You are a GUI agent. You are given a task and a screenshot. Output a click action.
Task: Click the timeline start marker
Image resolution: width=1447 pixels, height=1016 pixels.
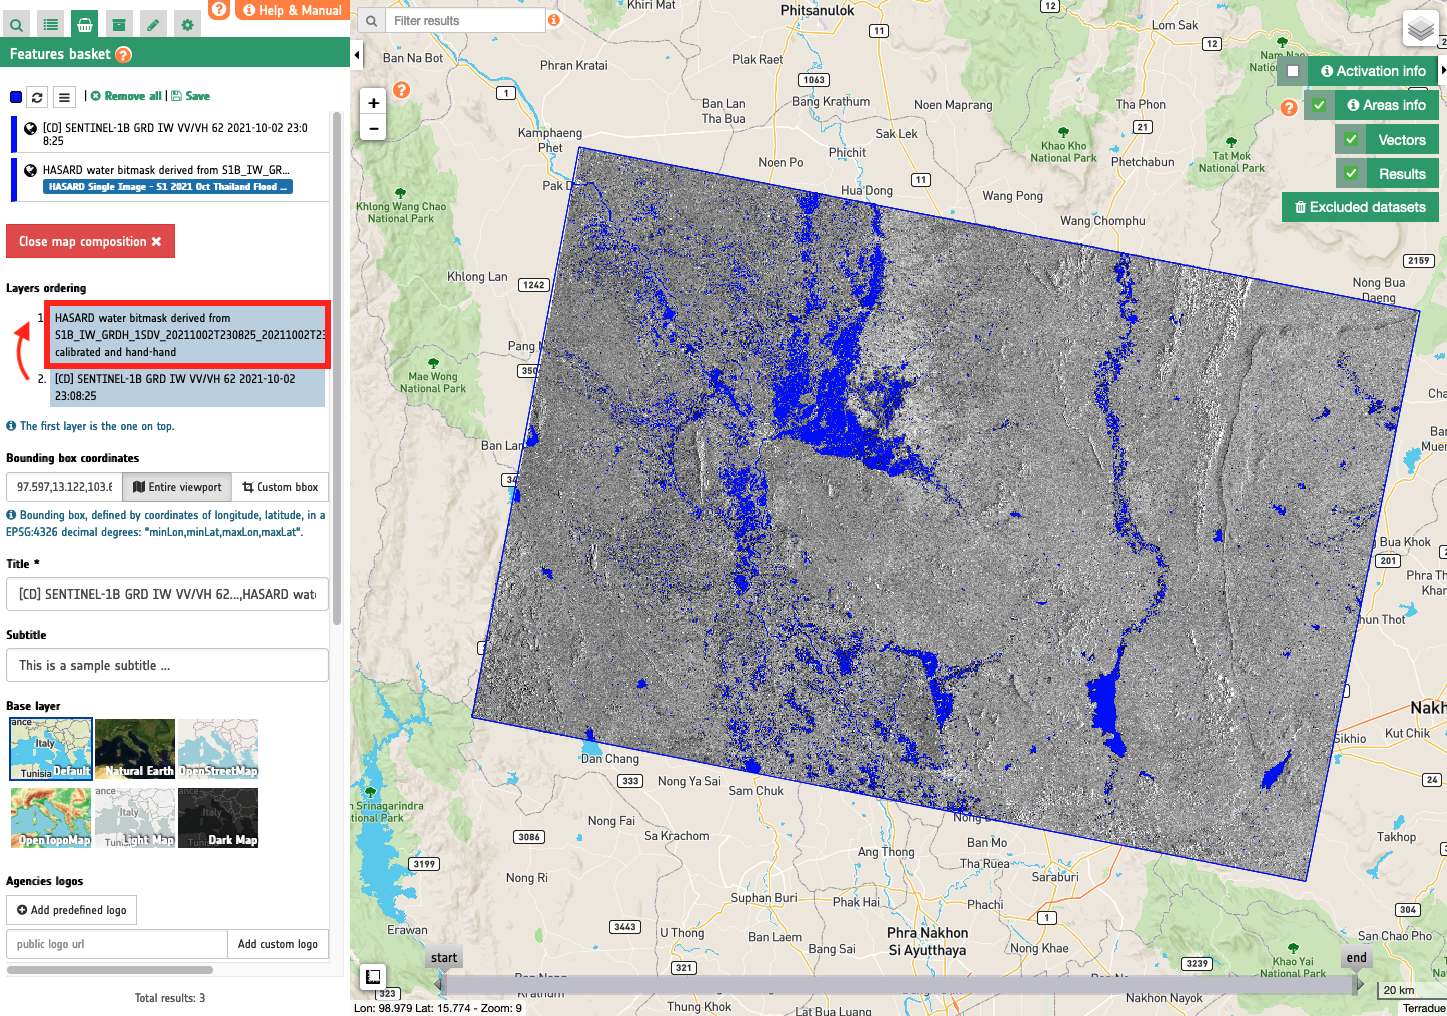click(443, 958)
